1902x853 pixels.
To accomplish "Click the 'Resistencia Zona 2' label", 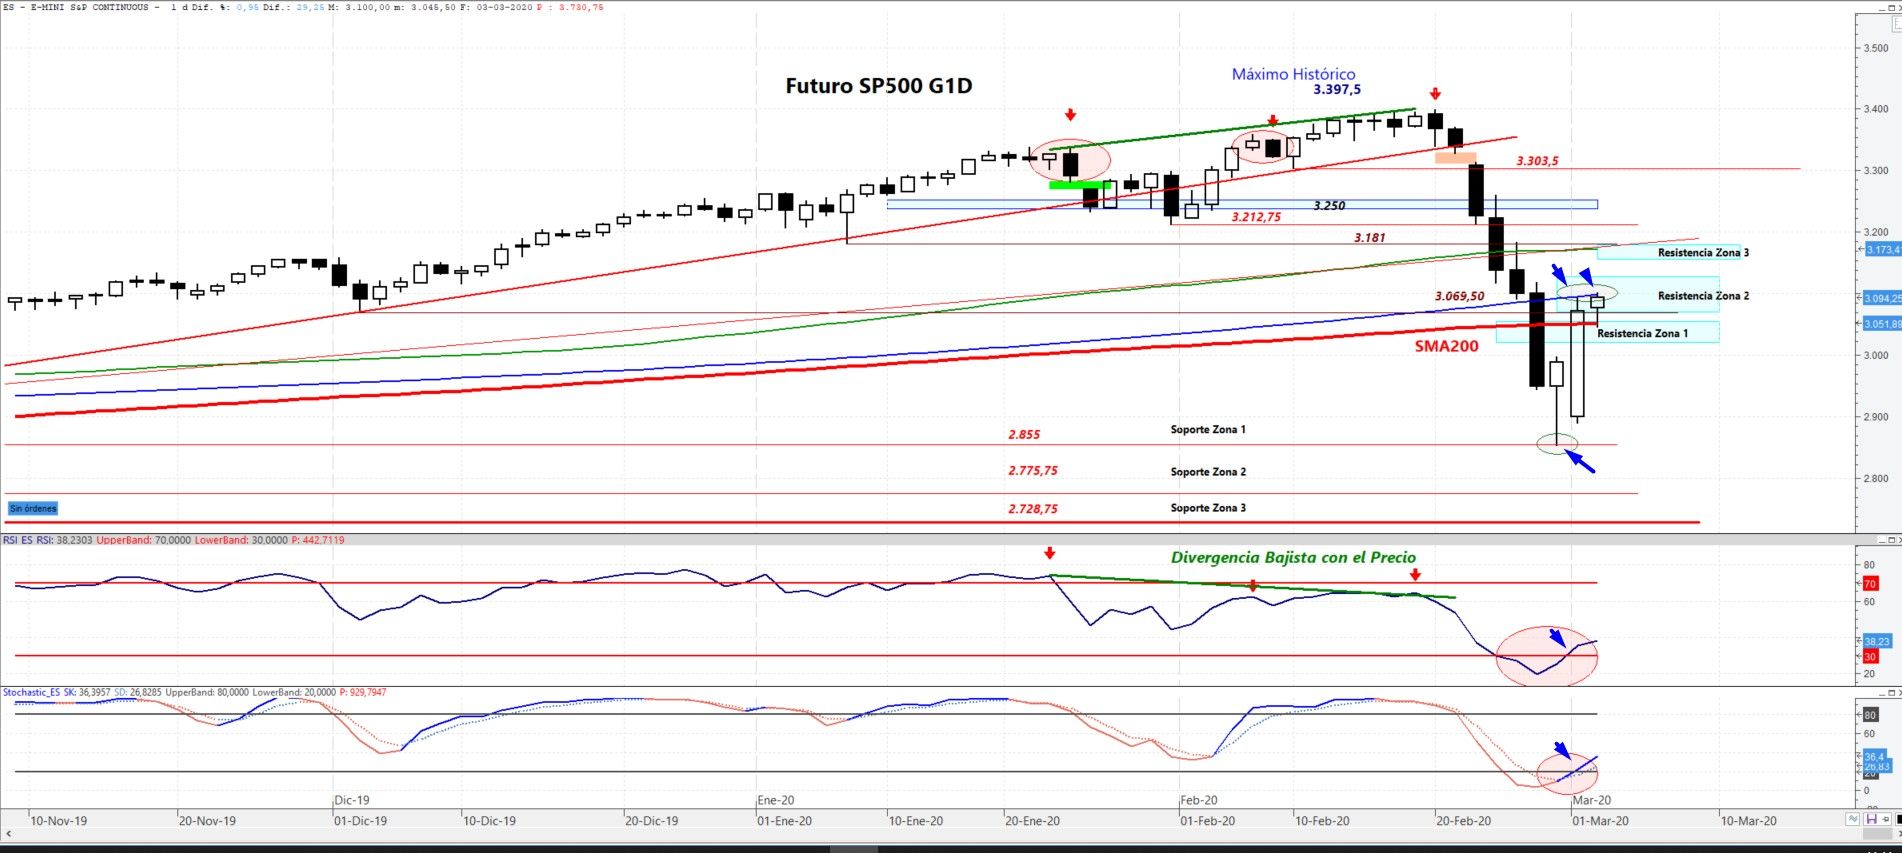I will tap(1703, 296).
